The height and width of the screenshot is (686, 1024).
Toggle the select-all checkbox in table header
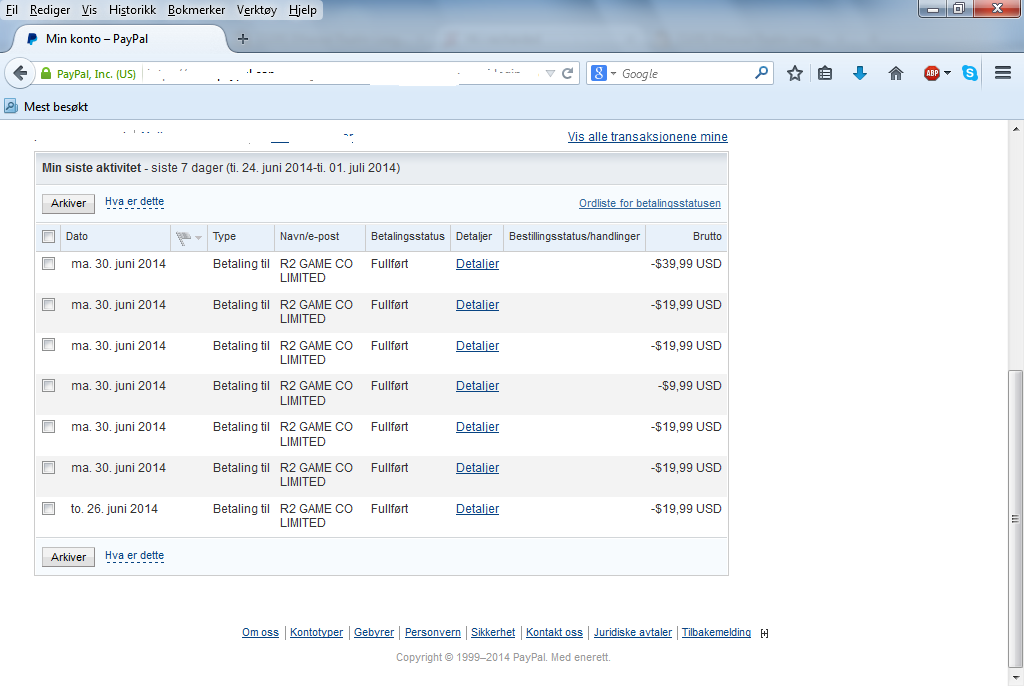[48, 237]
